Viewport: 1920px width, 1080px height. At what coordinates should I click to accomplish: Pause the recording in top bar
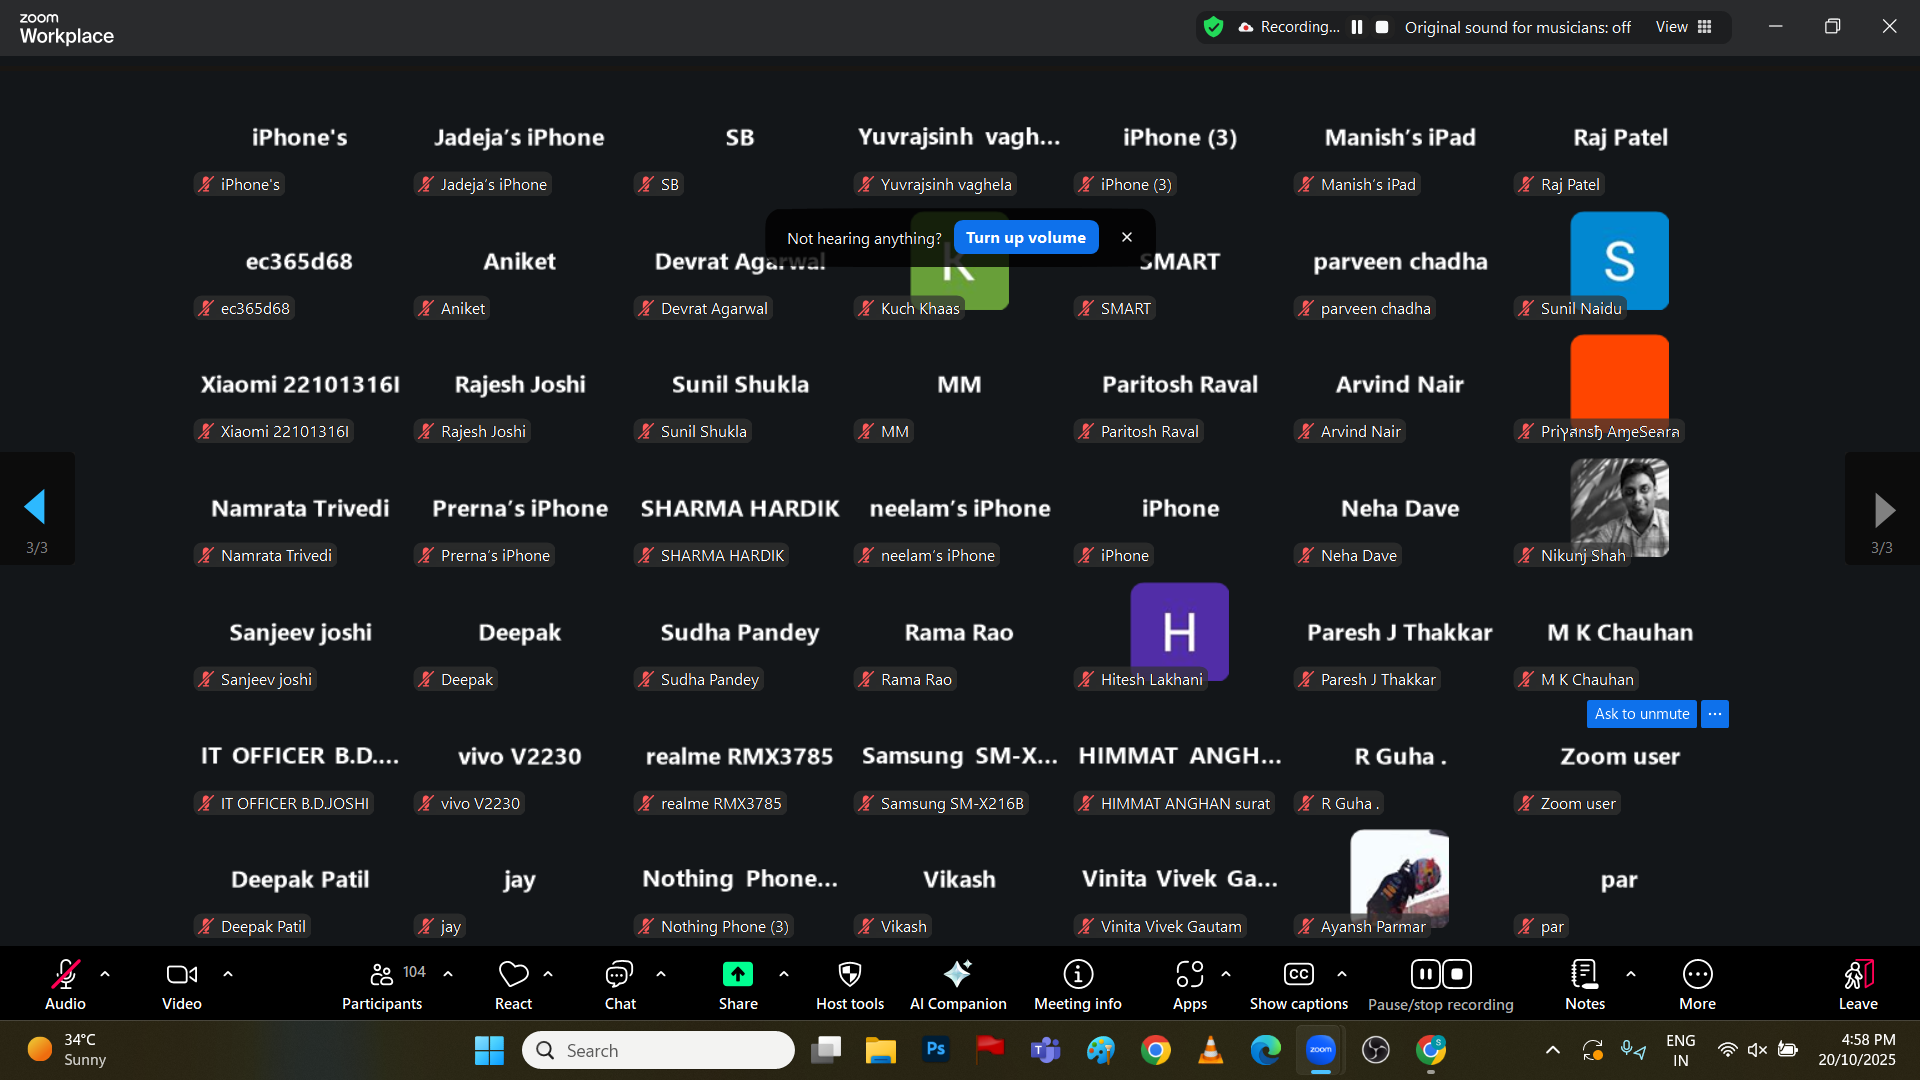[1357, 27]
